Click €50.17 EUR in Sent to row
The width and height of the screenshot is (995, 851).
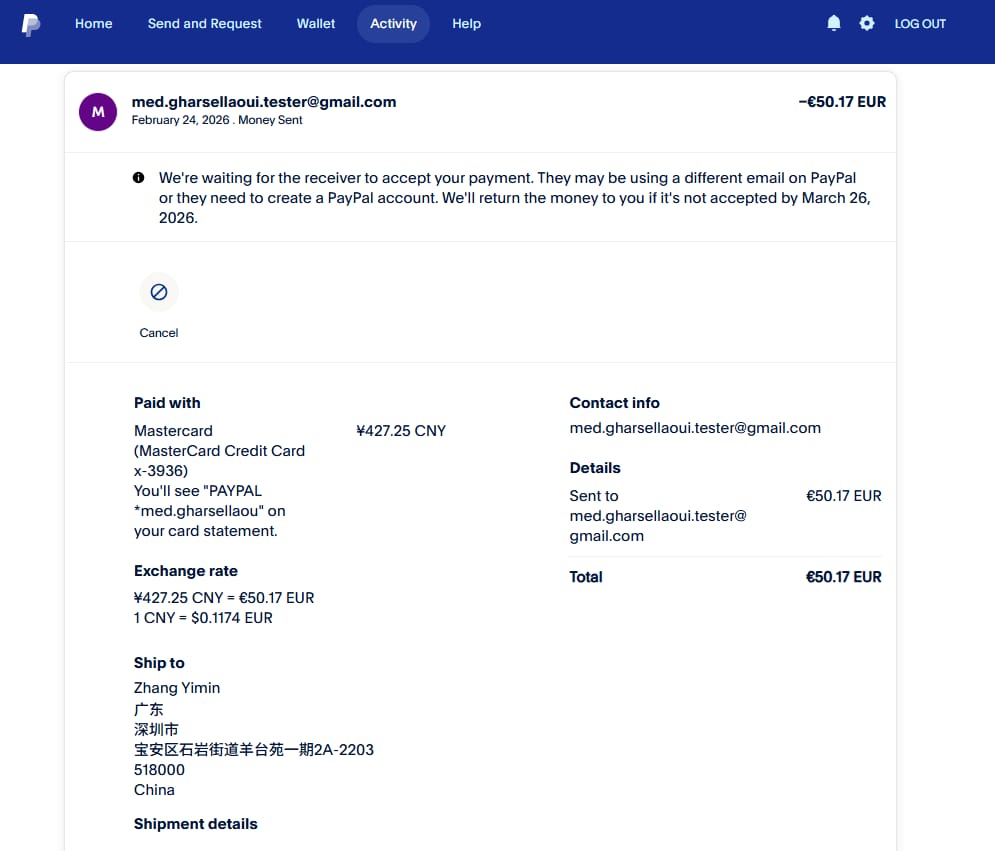843,496
